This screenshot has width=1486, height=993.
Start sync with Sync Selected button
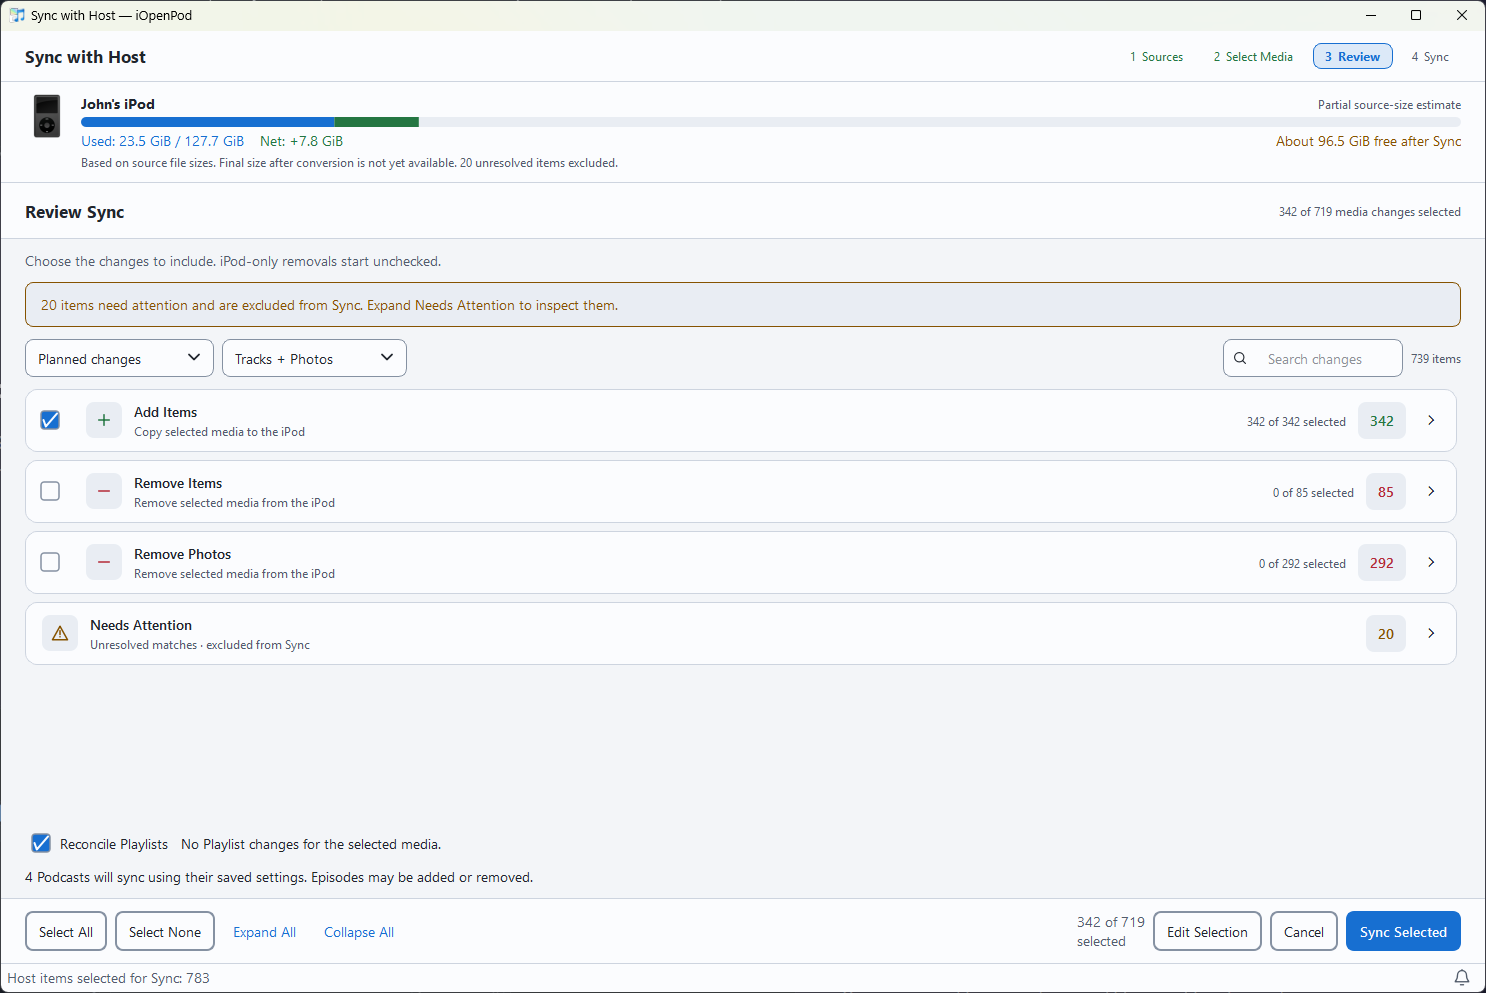point(1403,932)
